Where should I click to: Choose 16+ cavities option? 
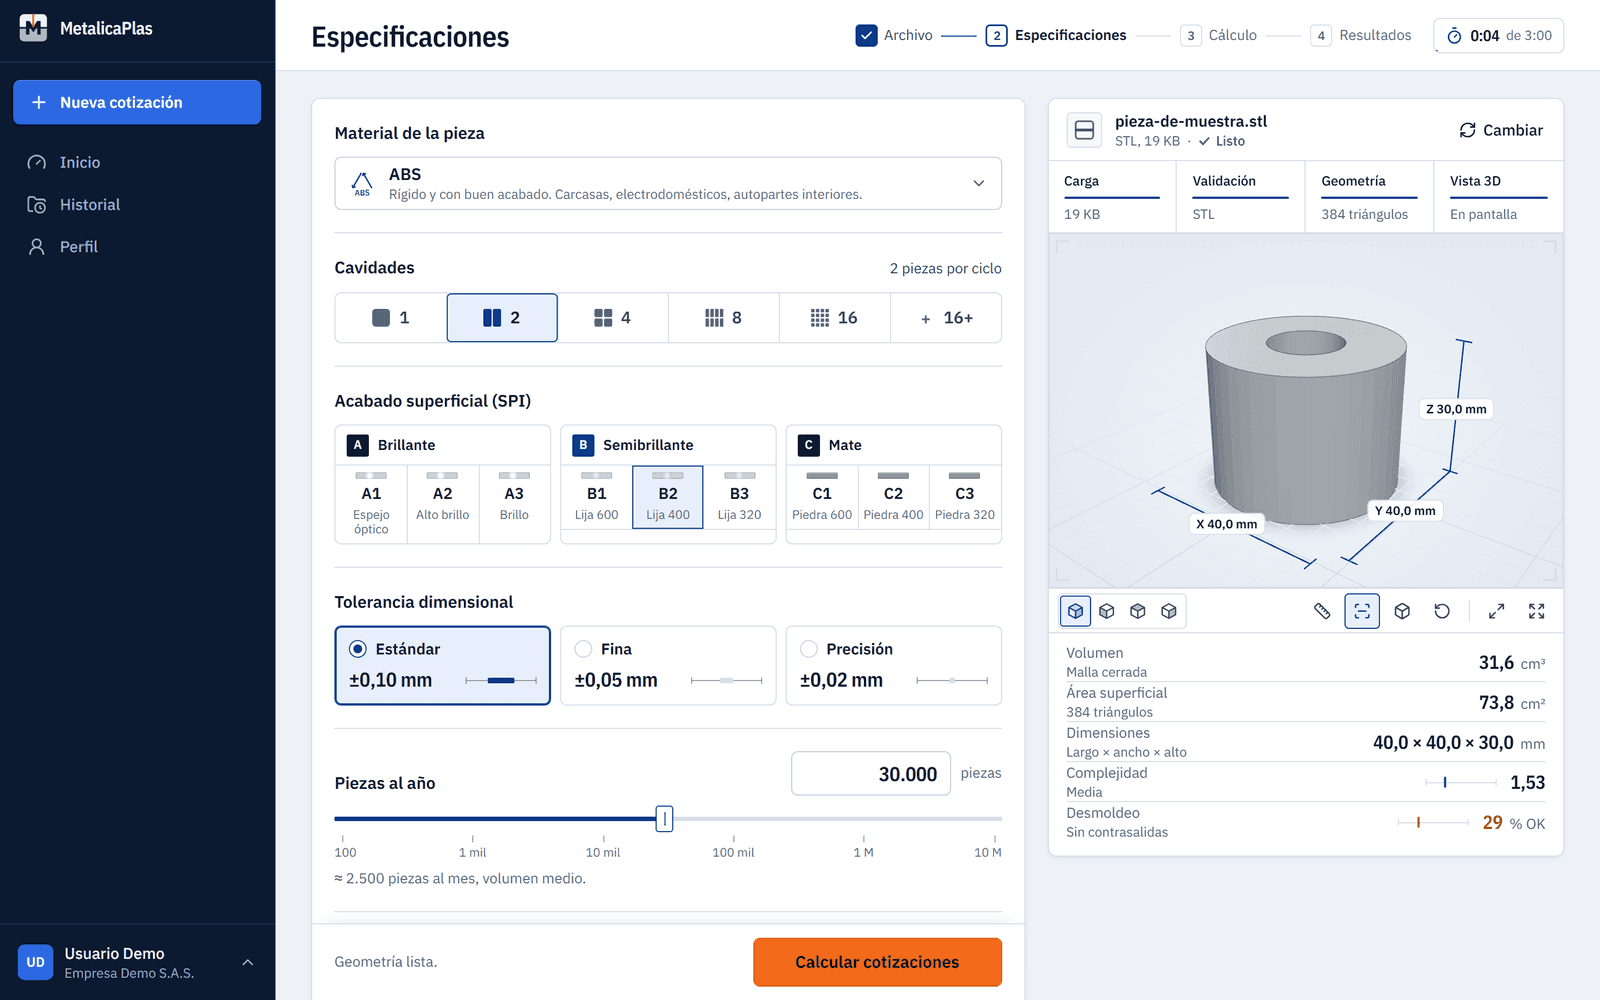946,318
